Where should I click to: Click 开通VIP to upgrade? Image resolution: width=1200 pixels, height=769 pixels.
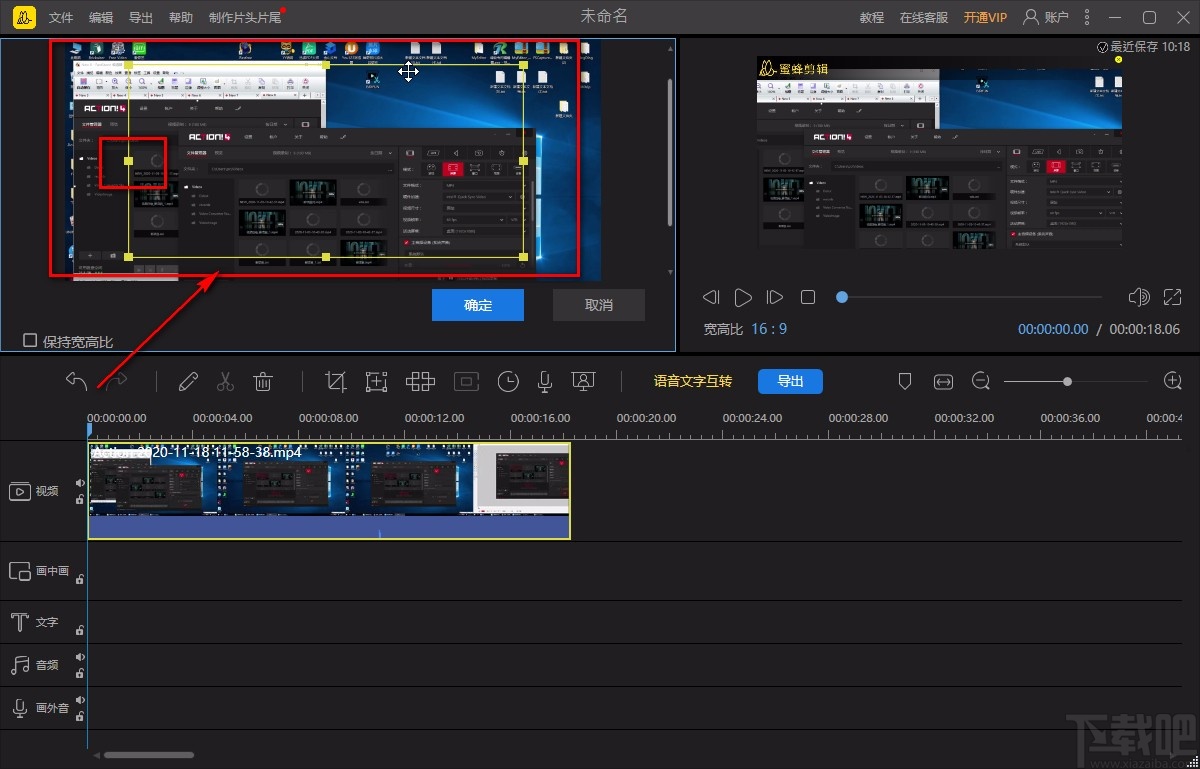[x=985, y=18]
